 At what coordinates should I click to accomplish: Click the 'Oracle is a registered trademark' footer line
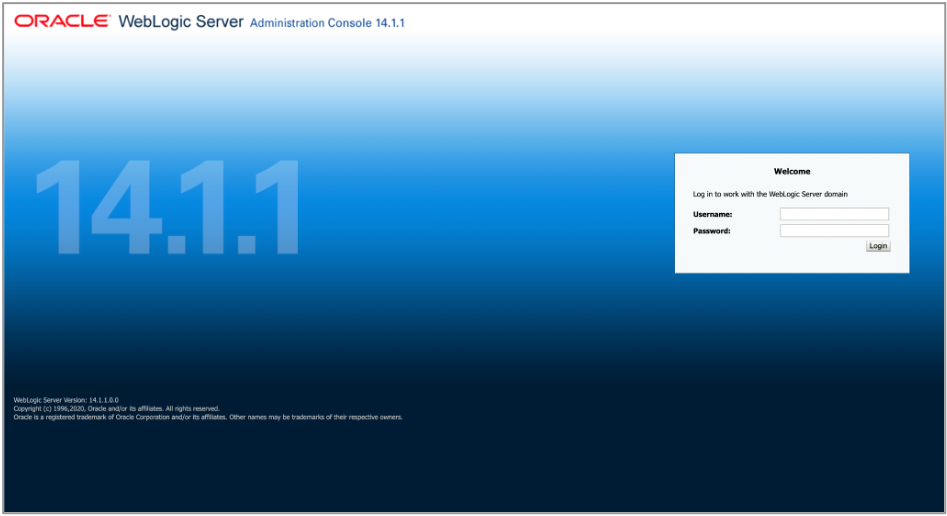click(x=208, y=417)
